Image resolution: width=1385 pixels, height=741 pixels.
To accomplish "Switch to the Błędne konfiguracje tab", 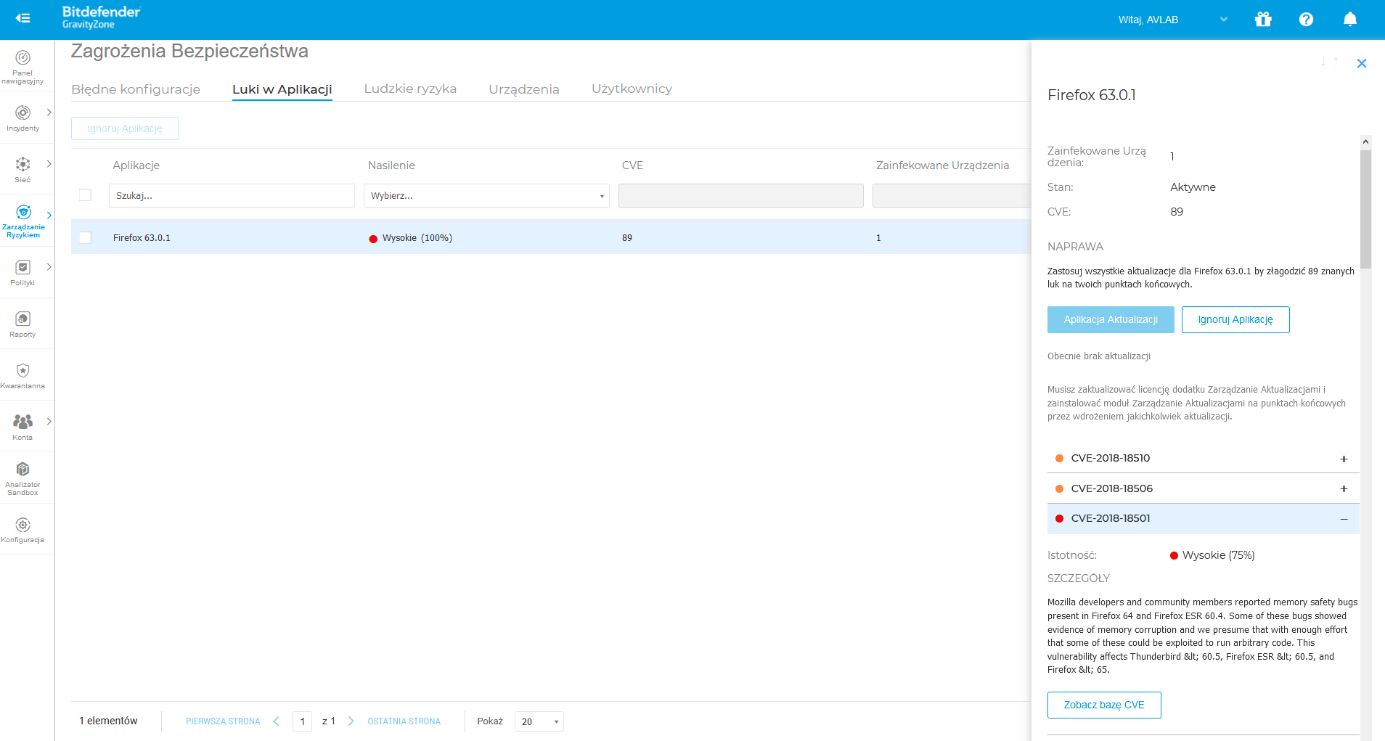I will coord(136,89).
